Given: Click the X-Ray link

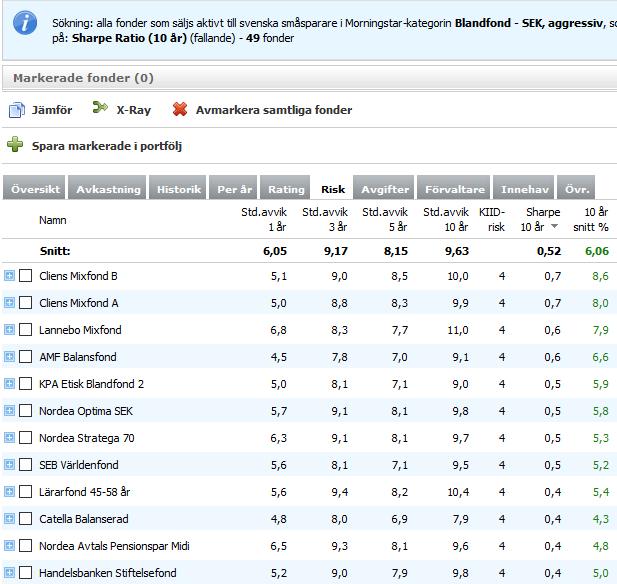Looking at the screenshot, I should (134, 110).
